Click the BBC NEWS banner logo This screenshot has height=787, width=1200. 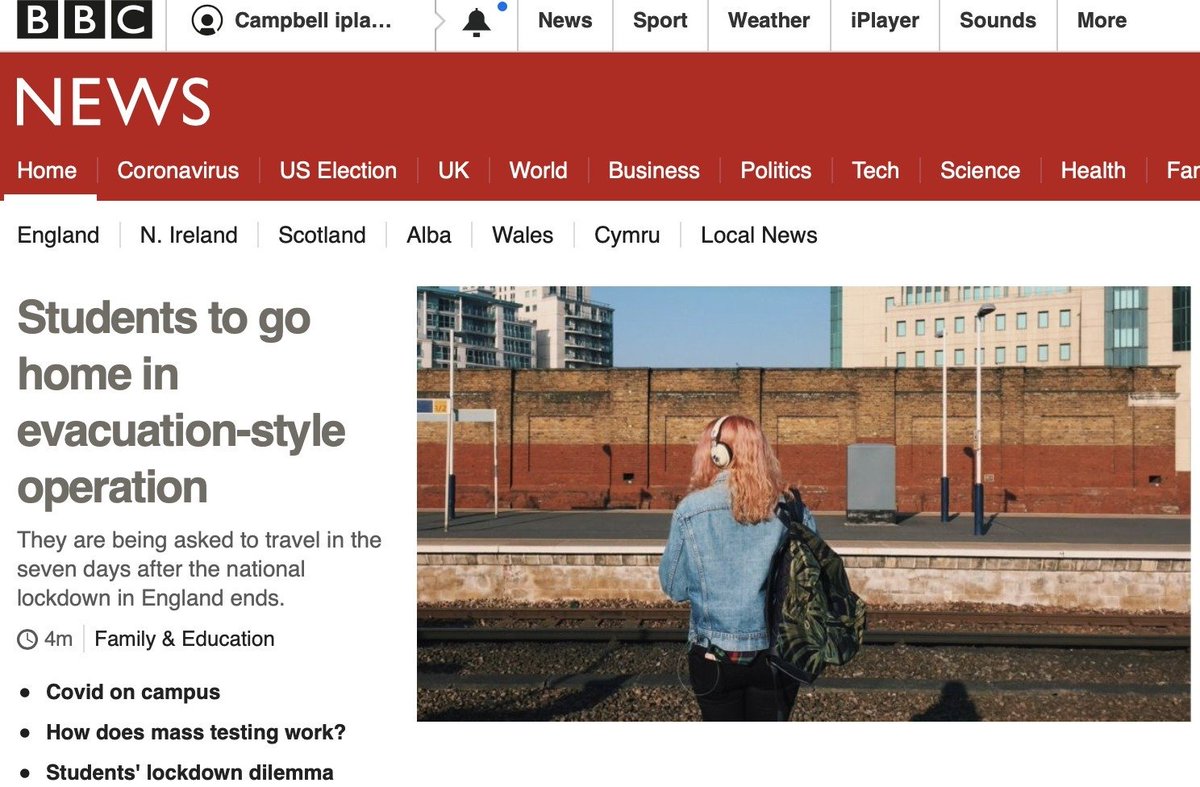pos(113,102)
